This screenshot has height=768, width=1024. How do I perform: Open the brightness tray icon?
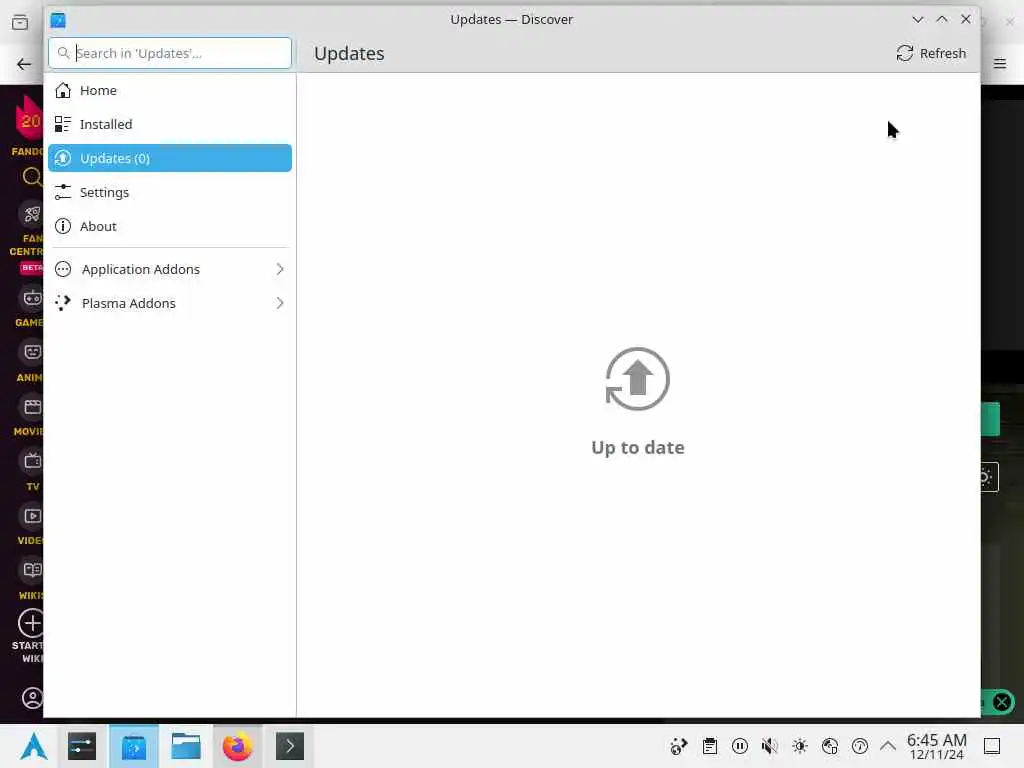800,746
